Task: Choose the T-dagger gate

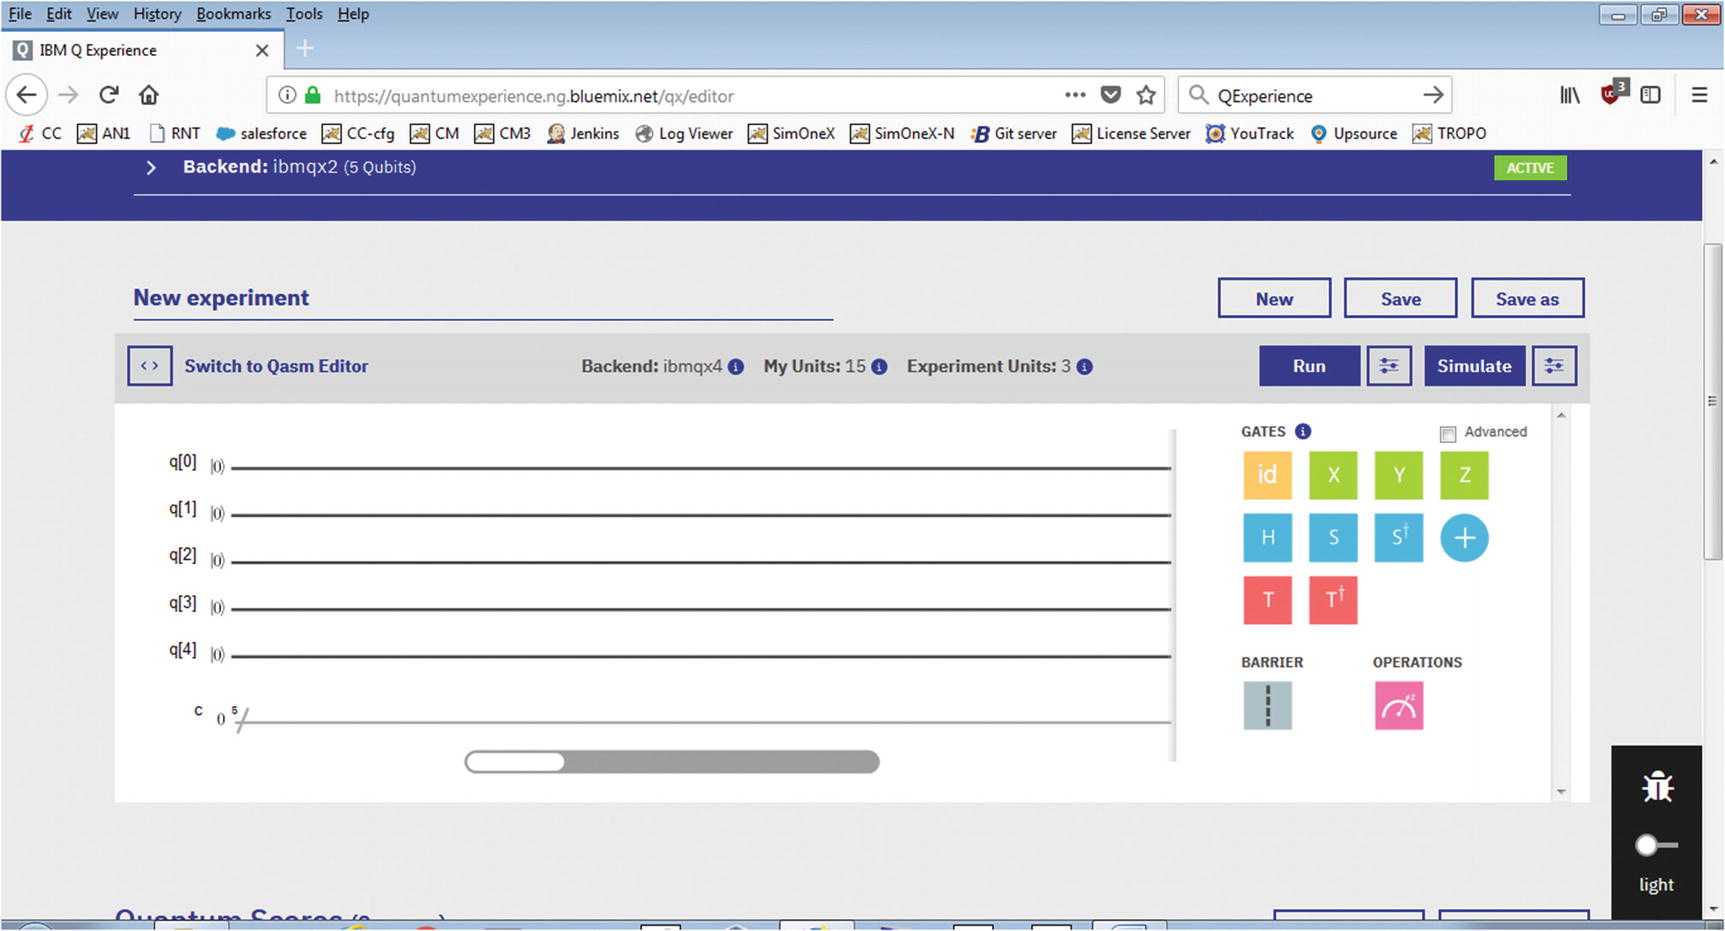Action: (1333, 600)
